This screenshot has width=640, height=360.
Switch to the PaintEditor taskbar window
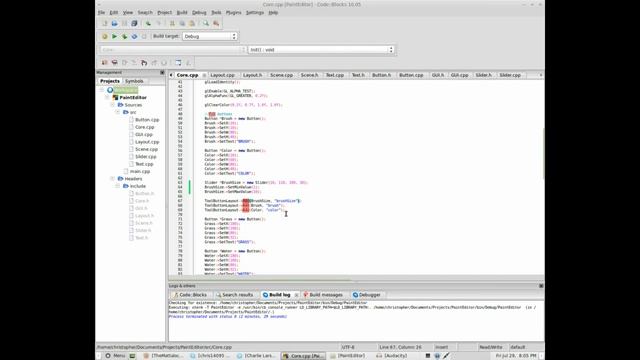click(x=348, y=356)
